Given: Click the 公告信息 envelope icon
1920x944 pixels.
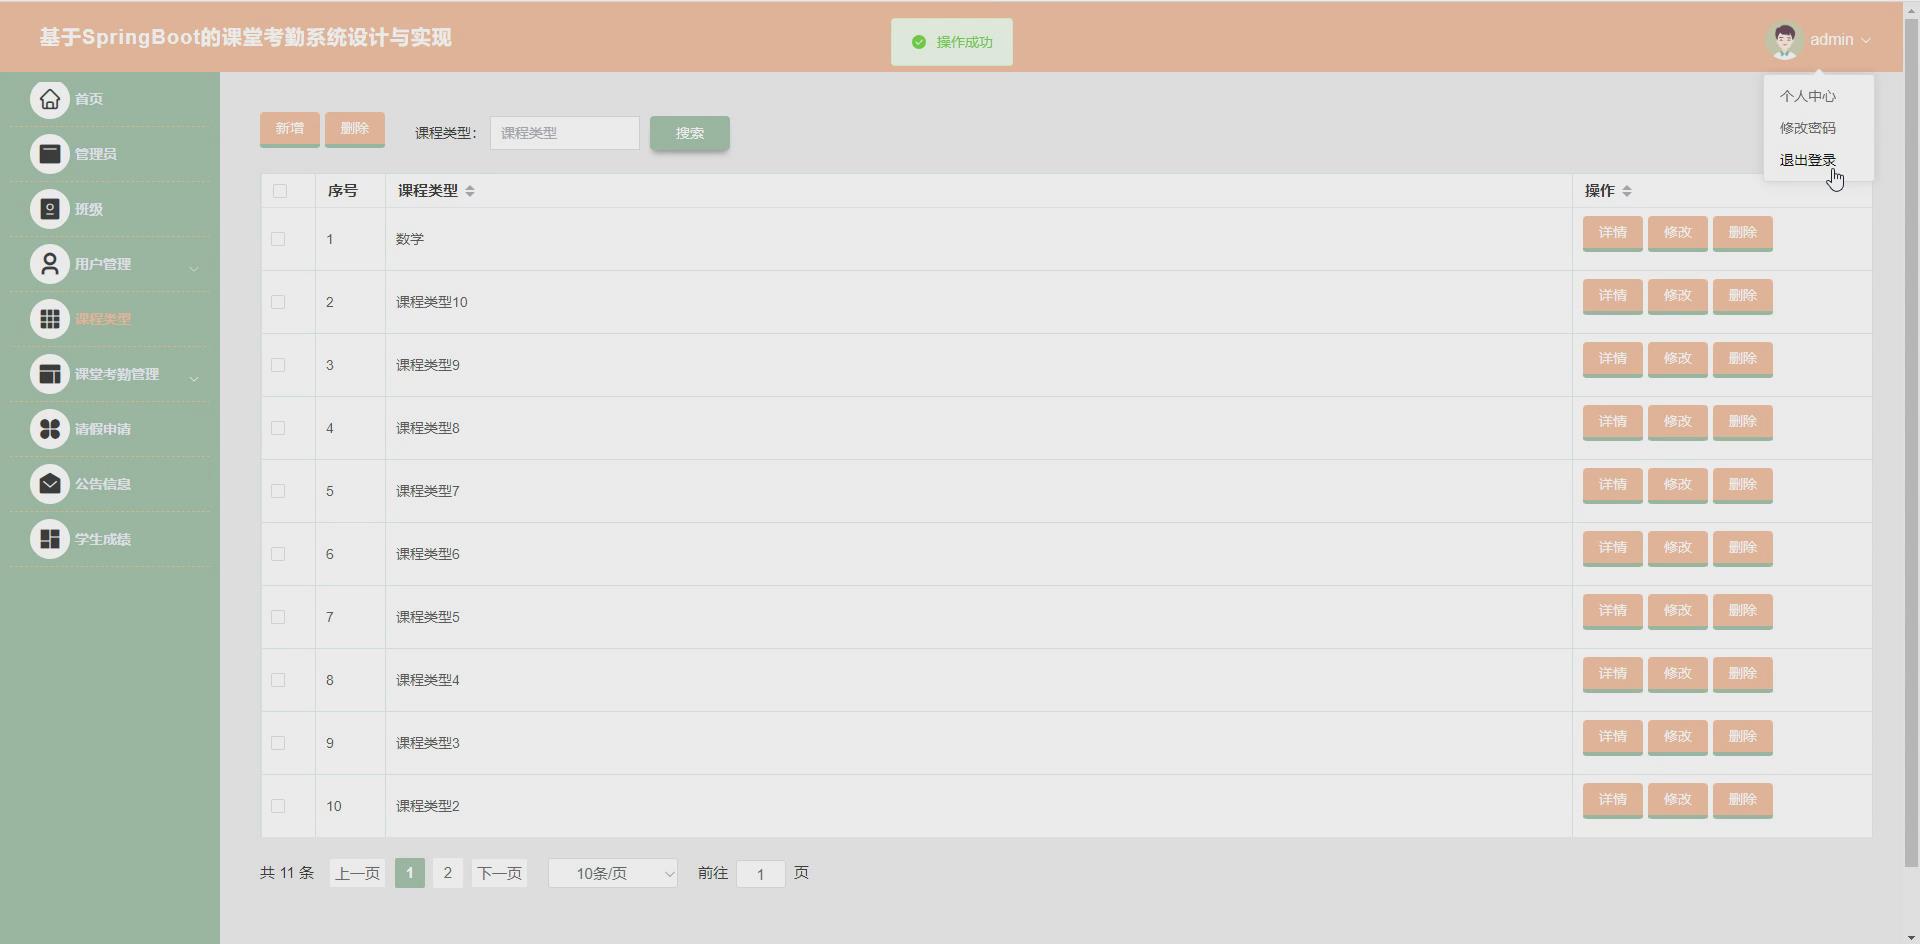Looking at the screenshot, I should (50, 484).
